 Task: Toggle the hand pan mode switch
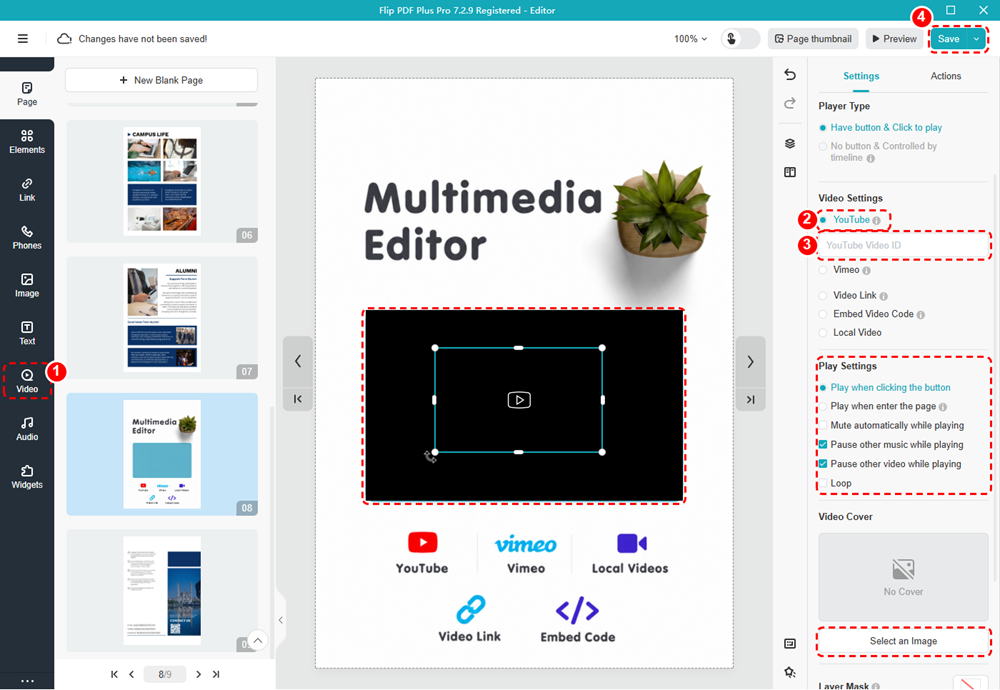pyautogui.click(x=740, y=39)
